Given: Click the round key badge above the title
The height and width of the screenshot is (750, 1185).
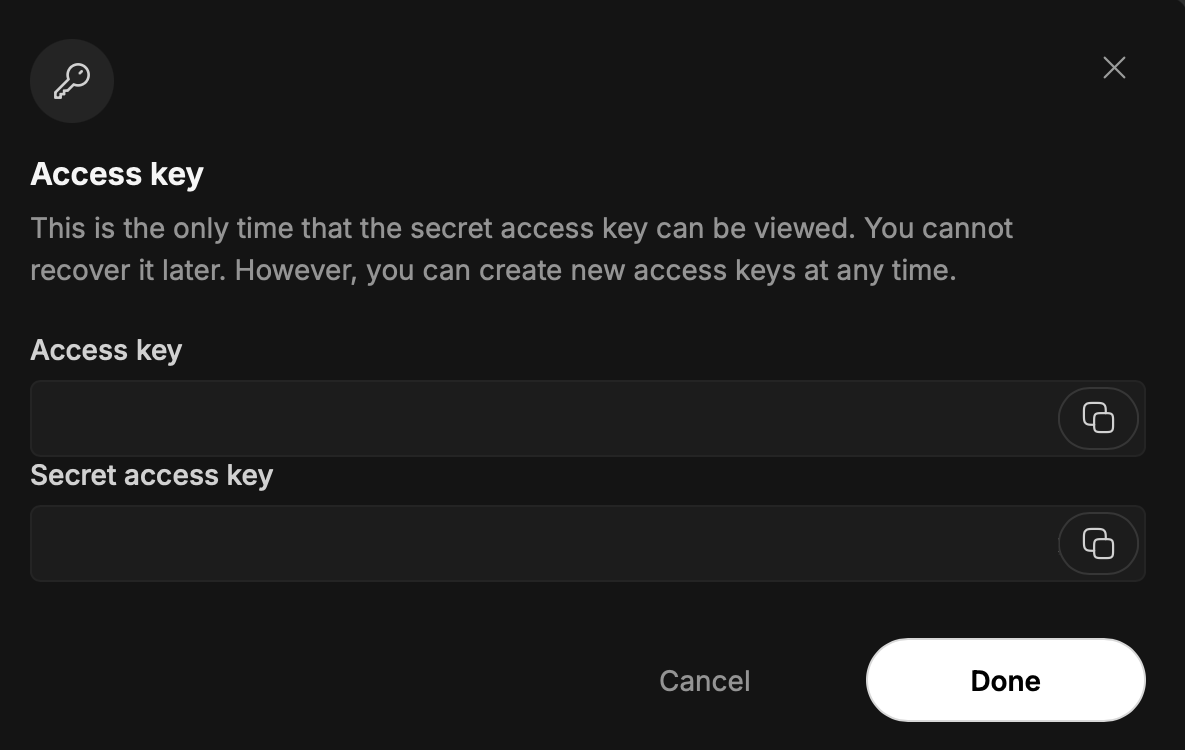Looking at the screenshot, I should tap(72, 81).
